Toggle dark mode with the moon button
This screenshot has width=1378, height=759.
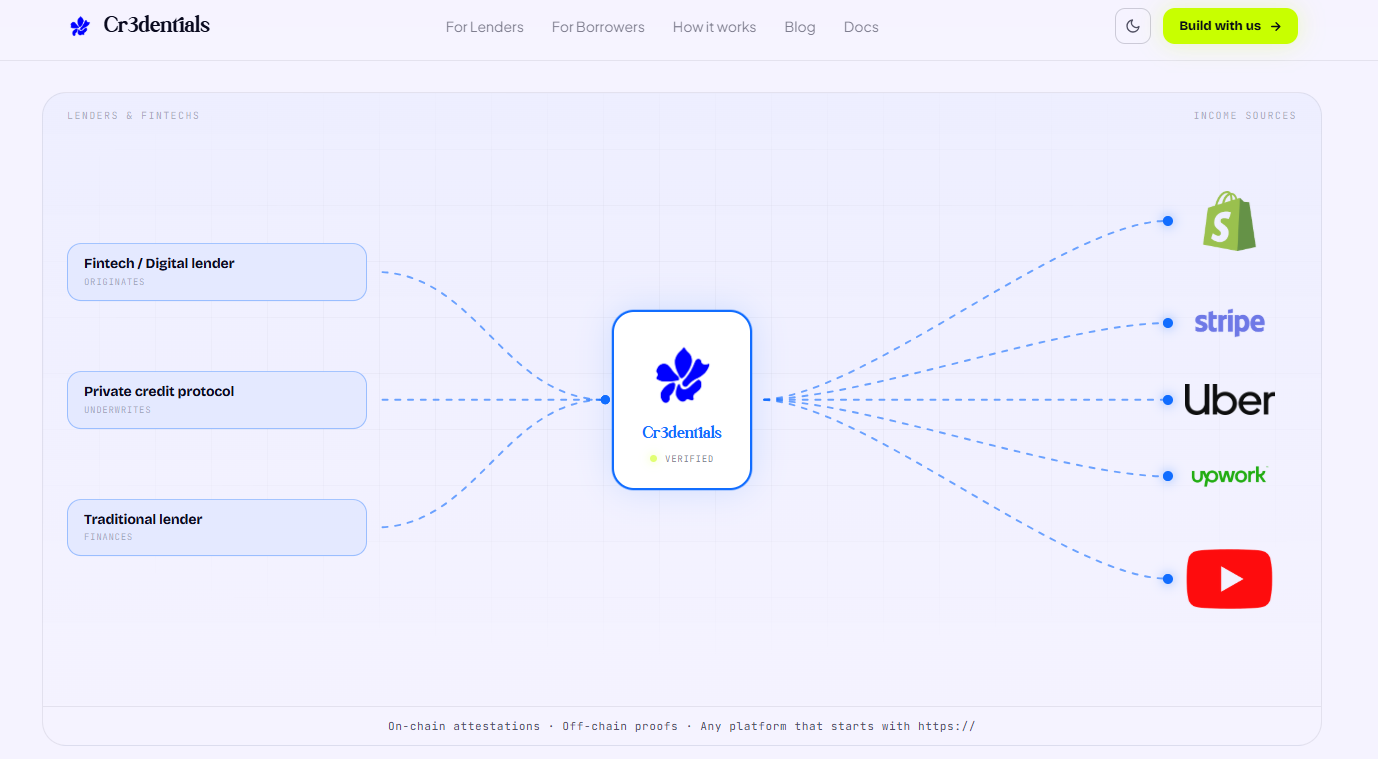click(1133, 26)
